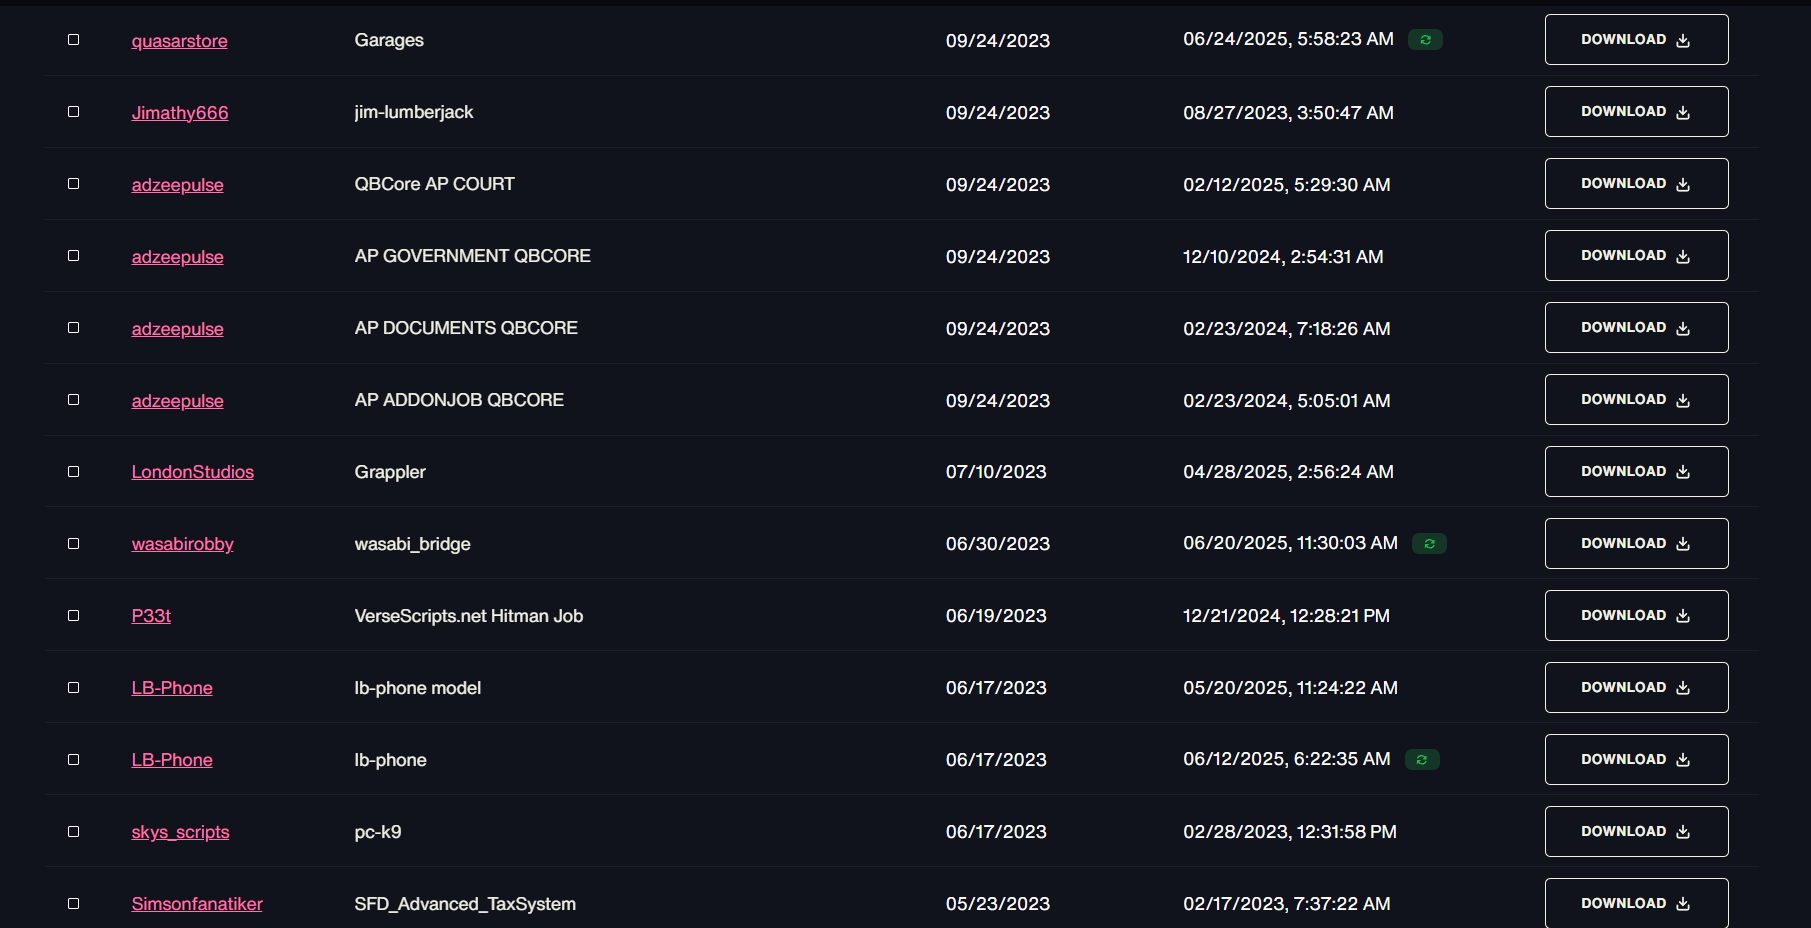Click timestamp '12/10/2024, 2:54:31 AM'
The width and height of the screenshot is (1811, 928).
[x=1283, y=257]
